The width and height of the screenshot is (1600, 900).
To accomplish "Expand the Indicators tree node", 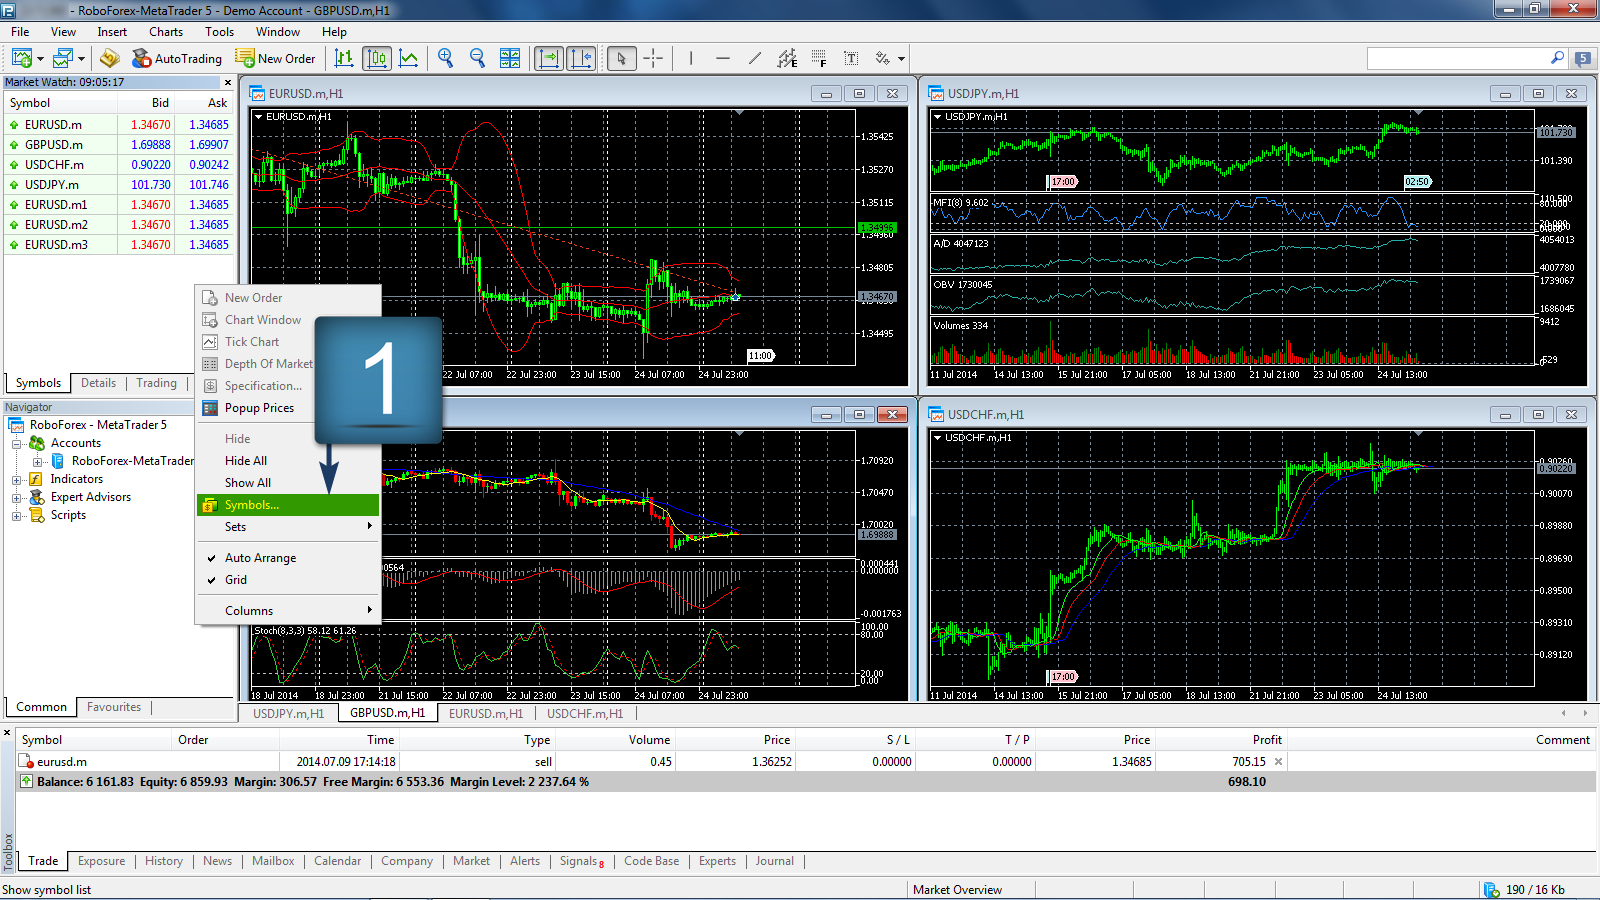I will pyautogui.click(x=17, y=480).
